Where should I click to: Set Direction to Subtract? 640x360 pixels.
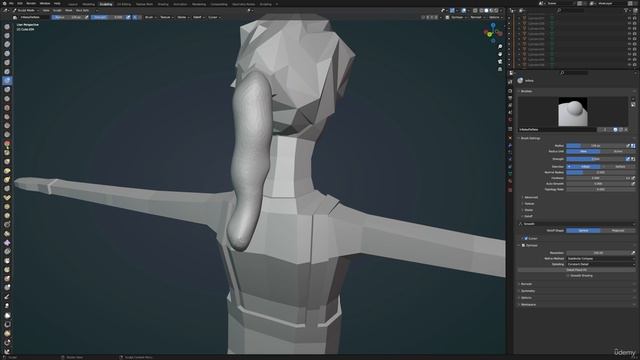pyautogui.click(x=618, y=167)
